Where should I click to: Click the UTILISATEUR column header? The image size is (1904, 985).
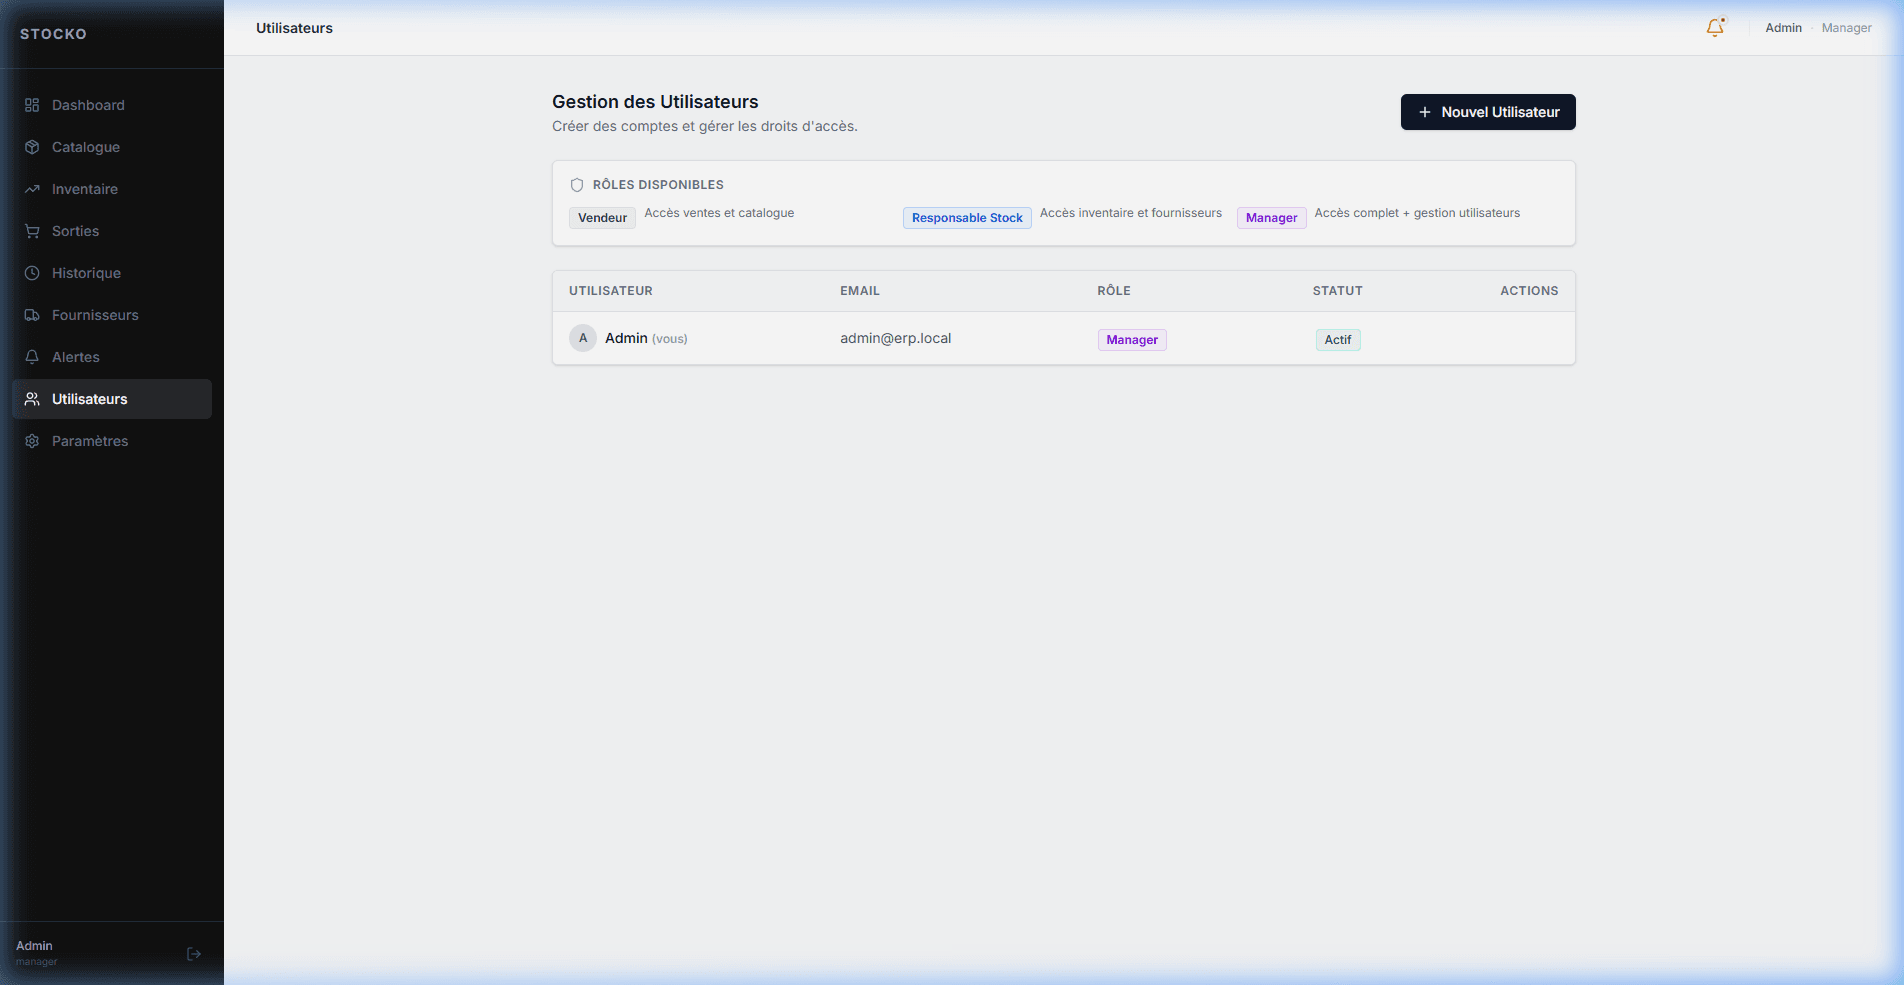point(611,291)
